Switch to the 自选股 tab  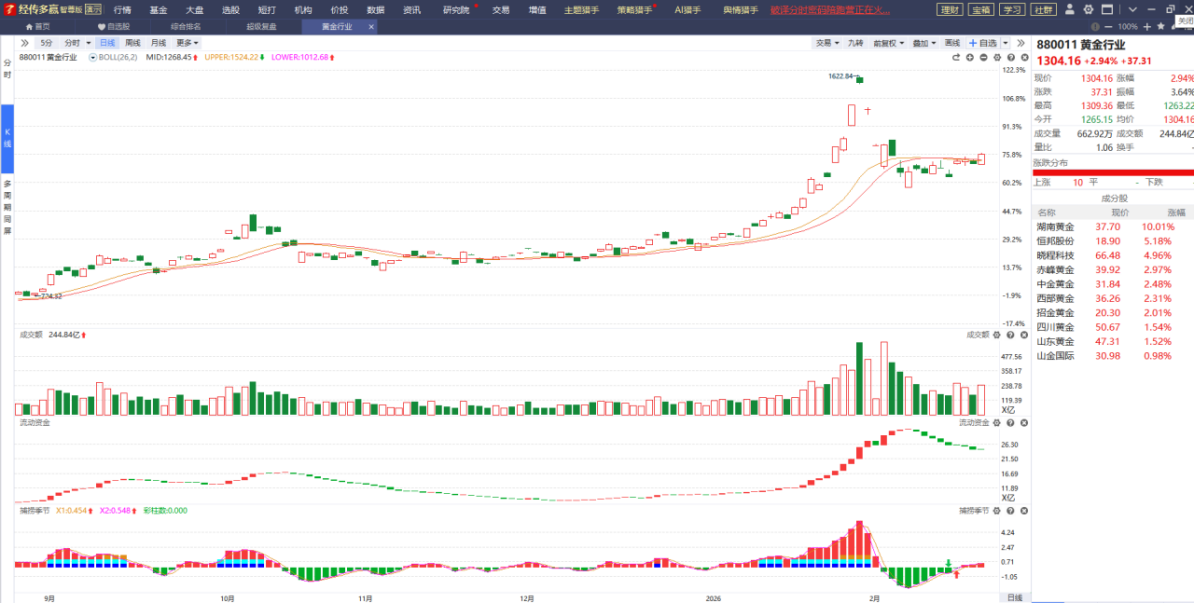pos(114,26)
